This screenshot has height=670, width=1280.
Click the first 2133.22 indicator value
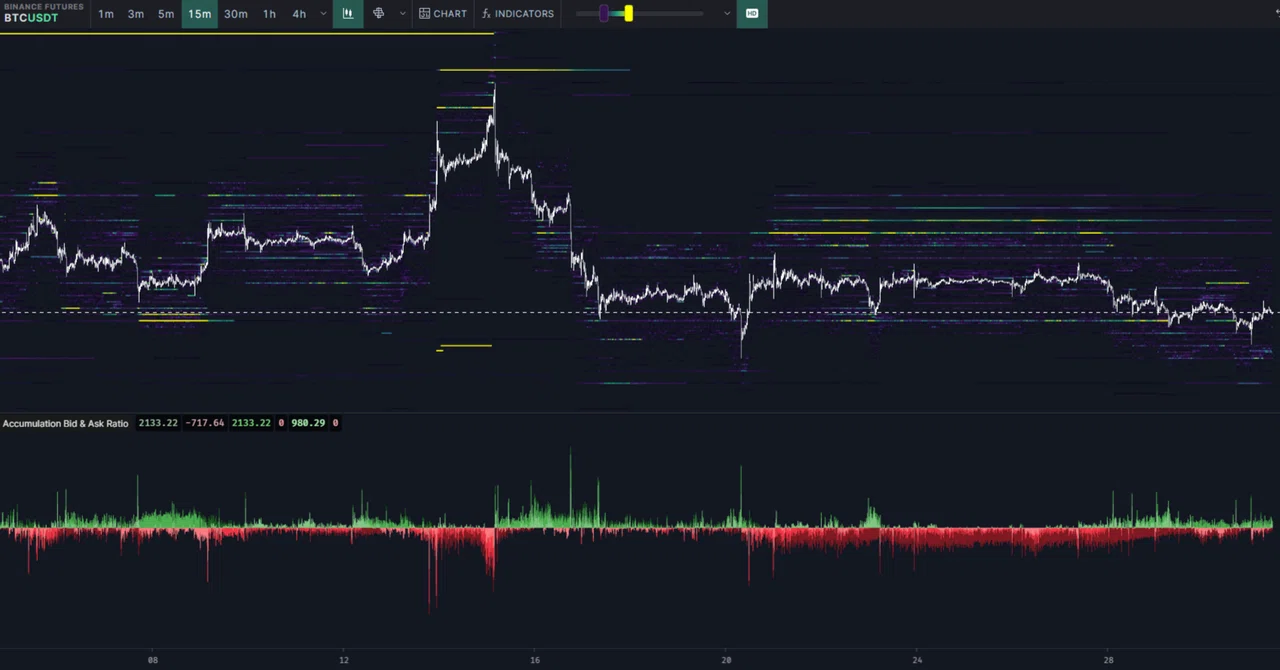pos(158,424)
